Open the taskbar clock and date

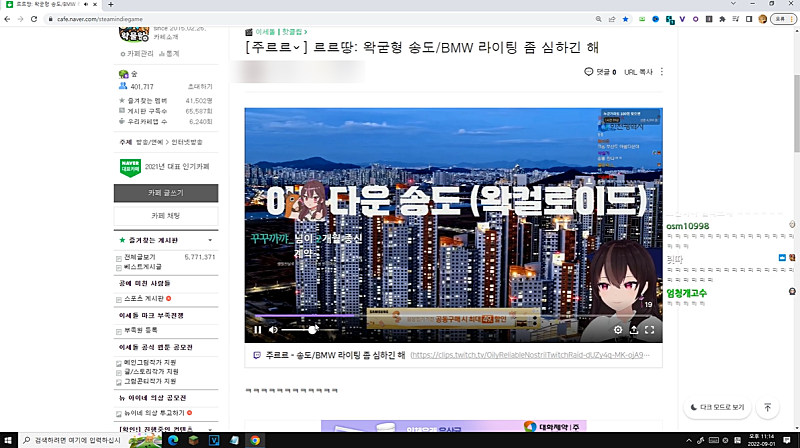tap(761, 440)
